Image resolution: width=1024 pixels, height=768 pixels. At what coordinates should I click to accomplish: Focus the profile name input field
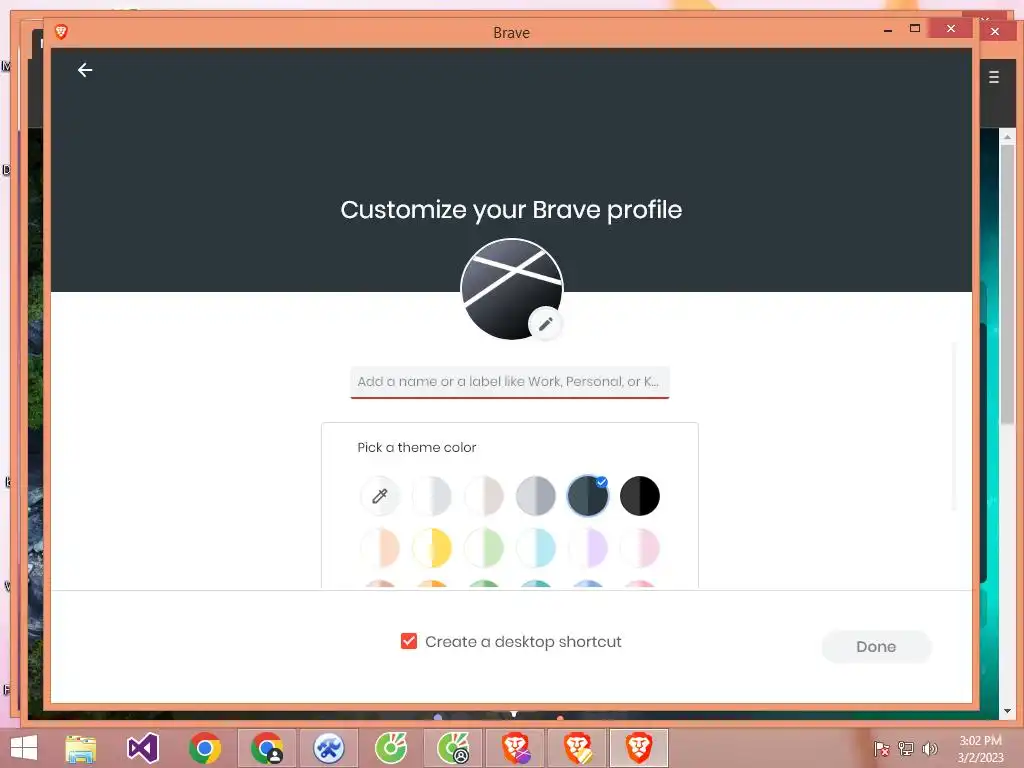[509, 382]
